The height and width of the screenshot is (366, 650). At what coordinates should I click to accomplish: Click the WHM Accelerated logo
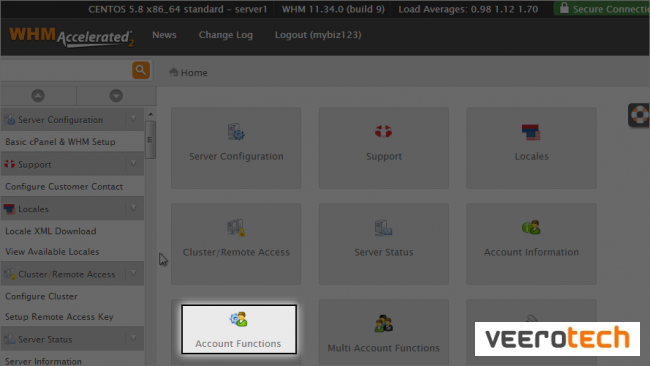pos(71,37)
